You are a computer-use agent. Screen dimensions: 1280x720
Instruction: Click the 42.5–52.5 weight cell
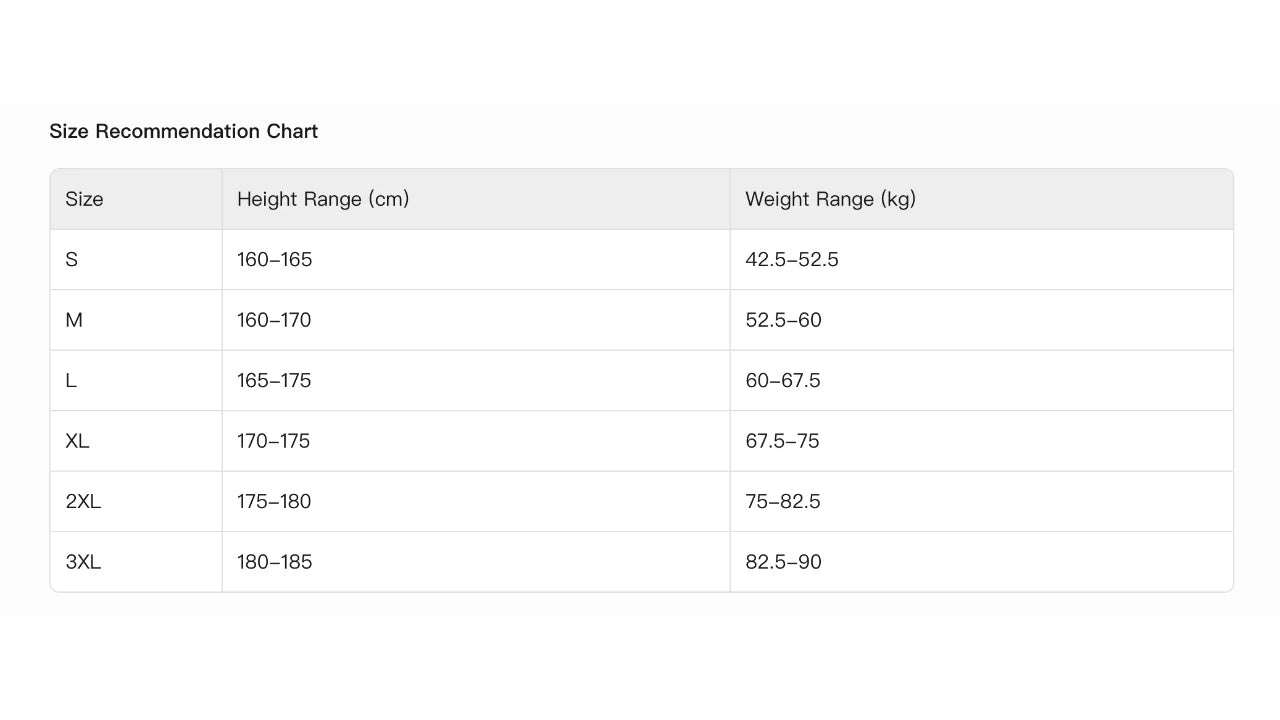point(791,260)
